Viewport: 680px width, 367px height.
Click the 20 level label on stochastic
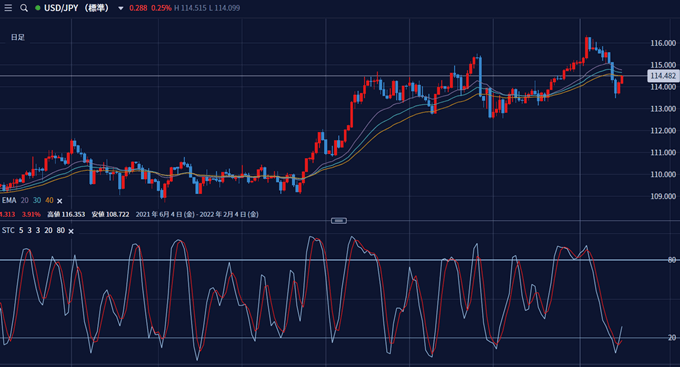(672, 338)
